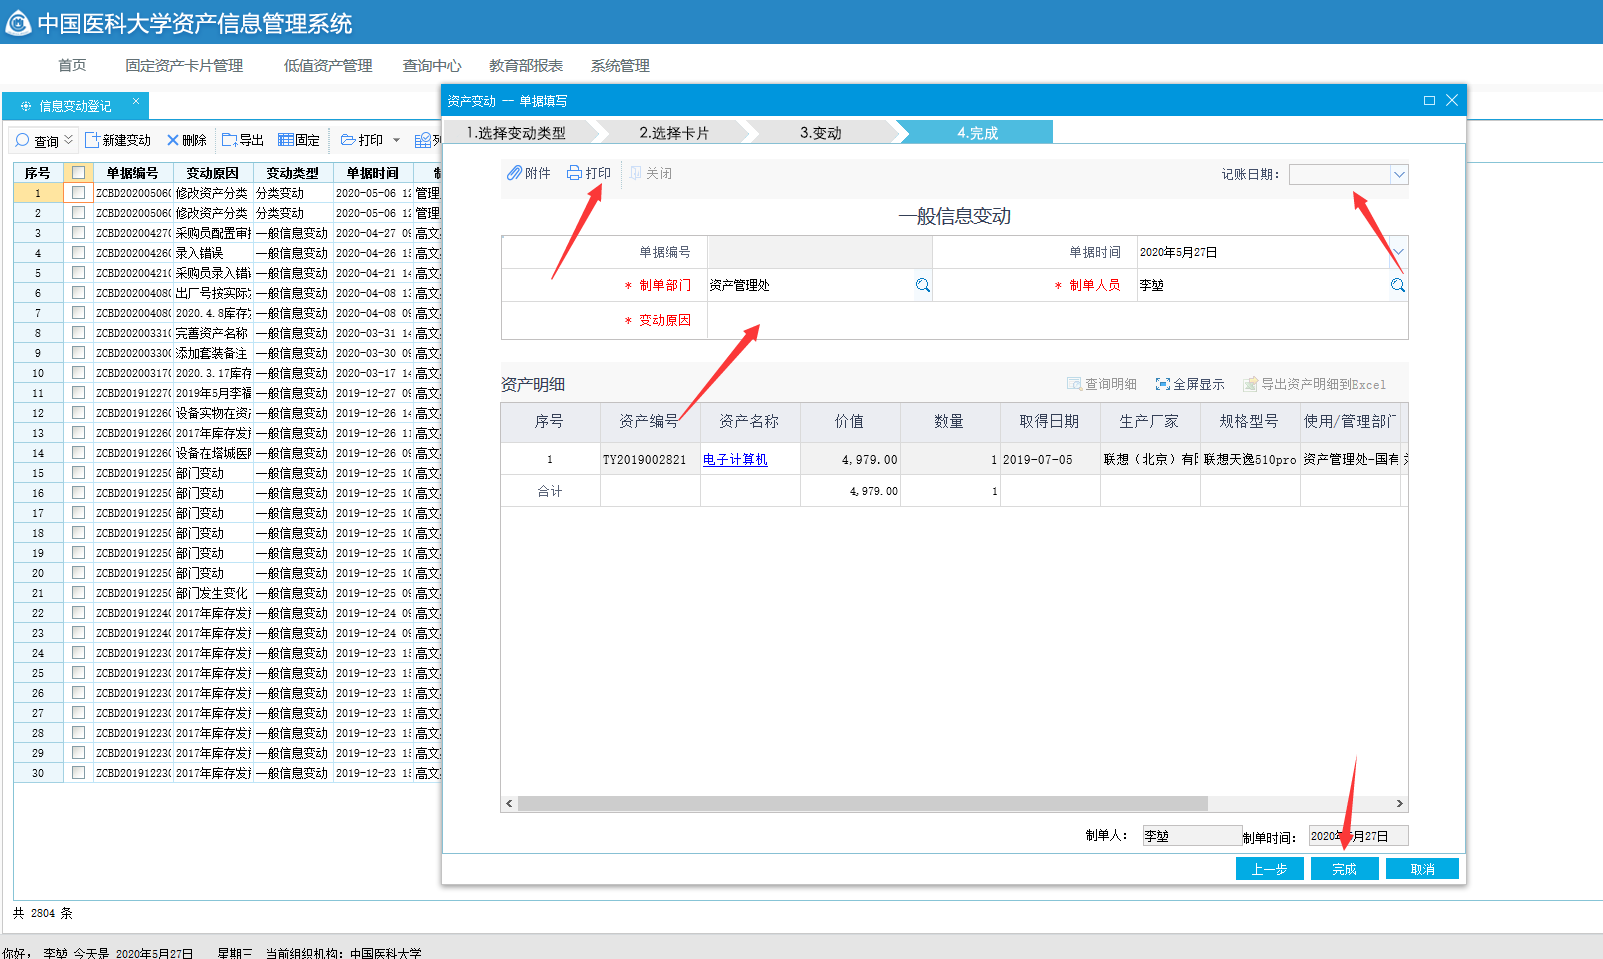Image resolution: width=1603 pixels, height=959 pixels.
Task: Switch to 信息变动登记 tab
Action: (75, 106)
